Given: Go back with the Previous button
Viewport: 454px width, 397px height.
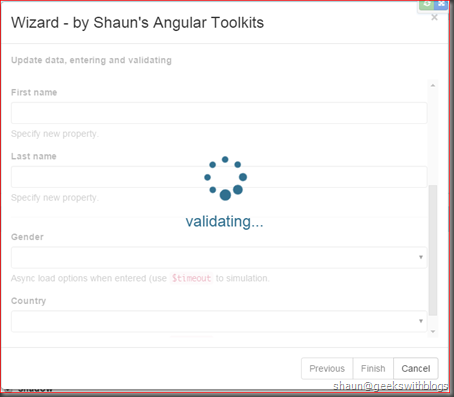Looking at the screenshot, I should [327, 368].
